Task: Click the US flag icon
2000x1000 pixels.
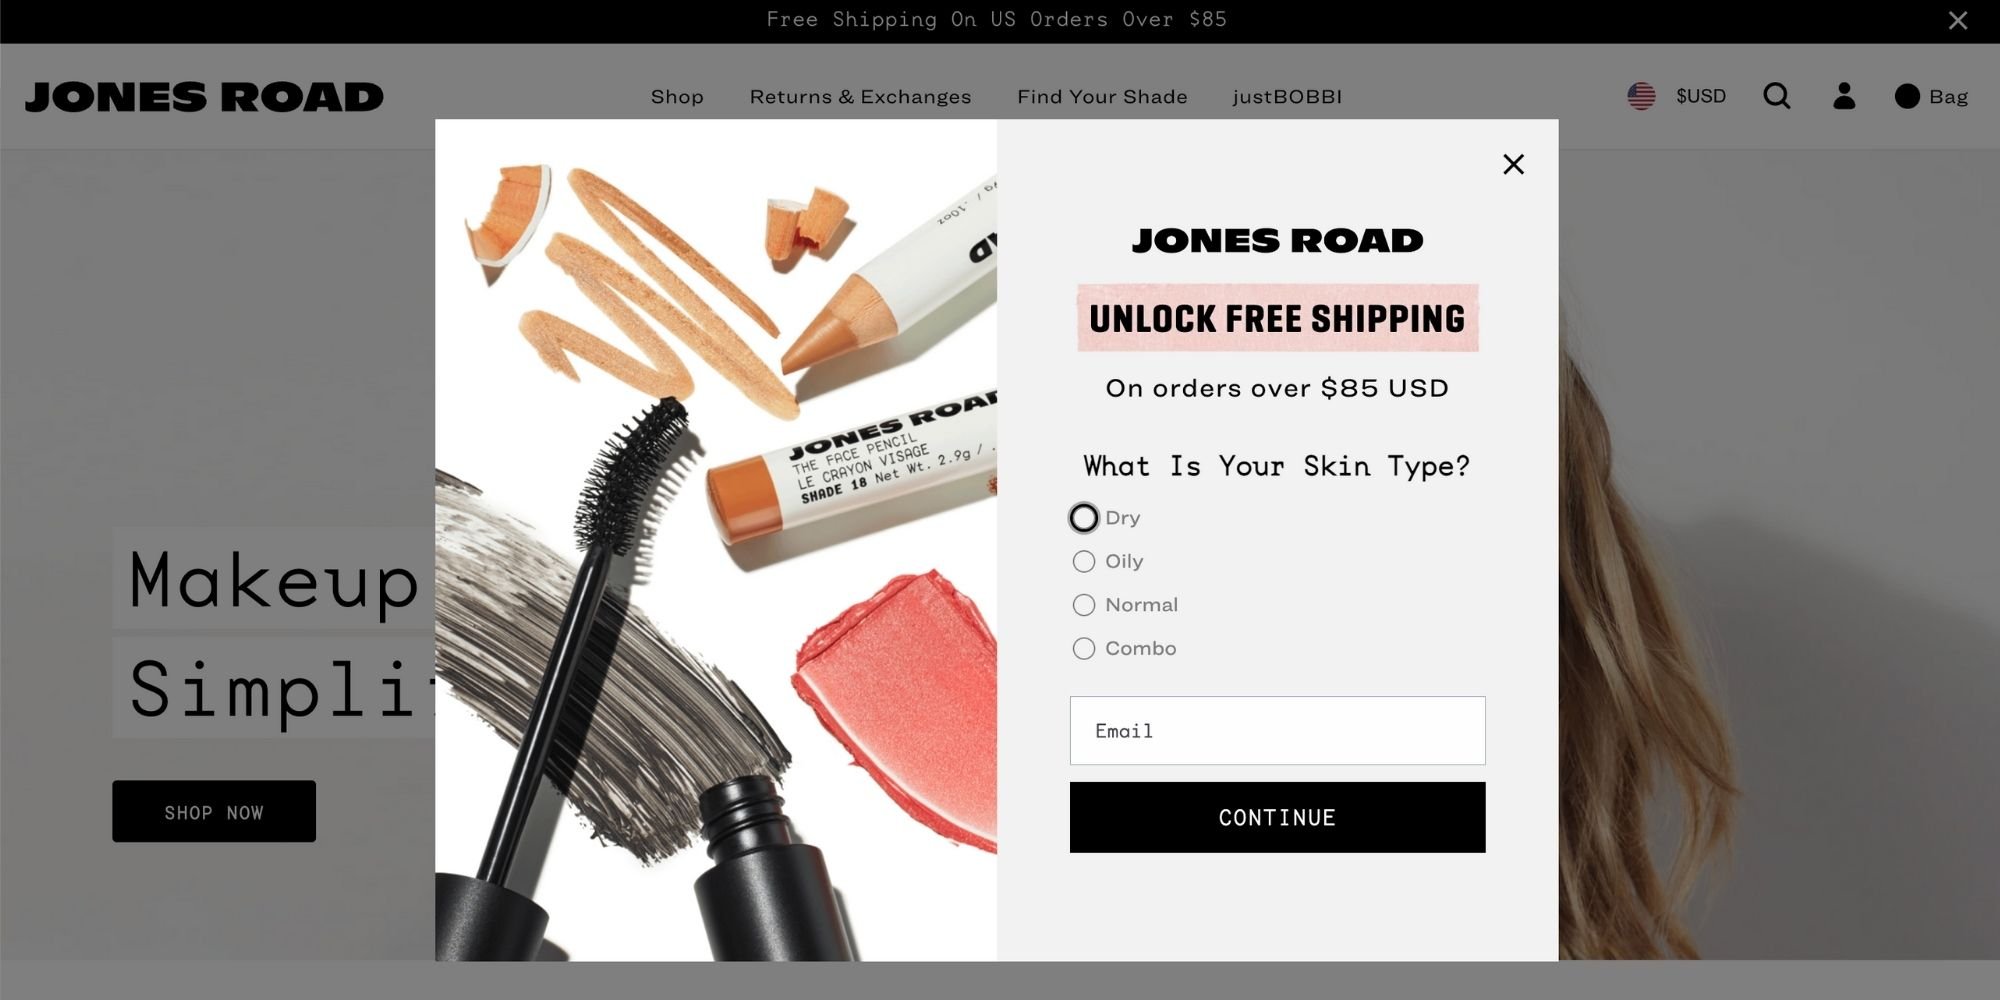Action: [1641, 96]
